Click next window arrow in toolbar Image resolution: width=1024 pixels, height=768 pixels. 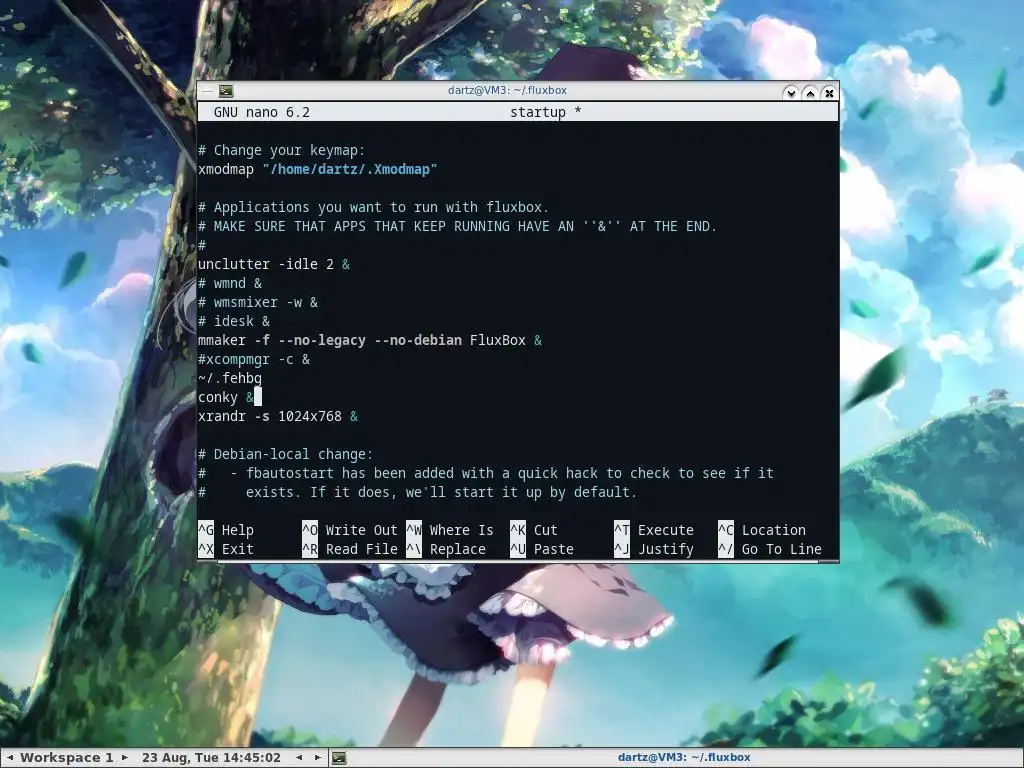317,758
